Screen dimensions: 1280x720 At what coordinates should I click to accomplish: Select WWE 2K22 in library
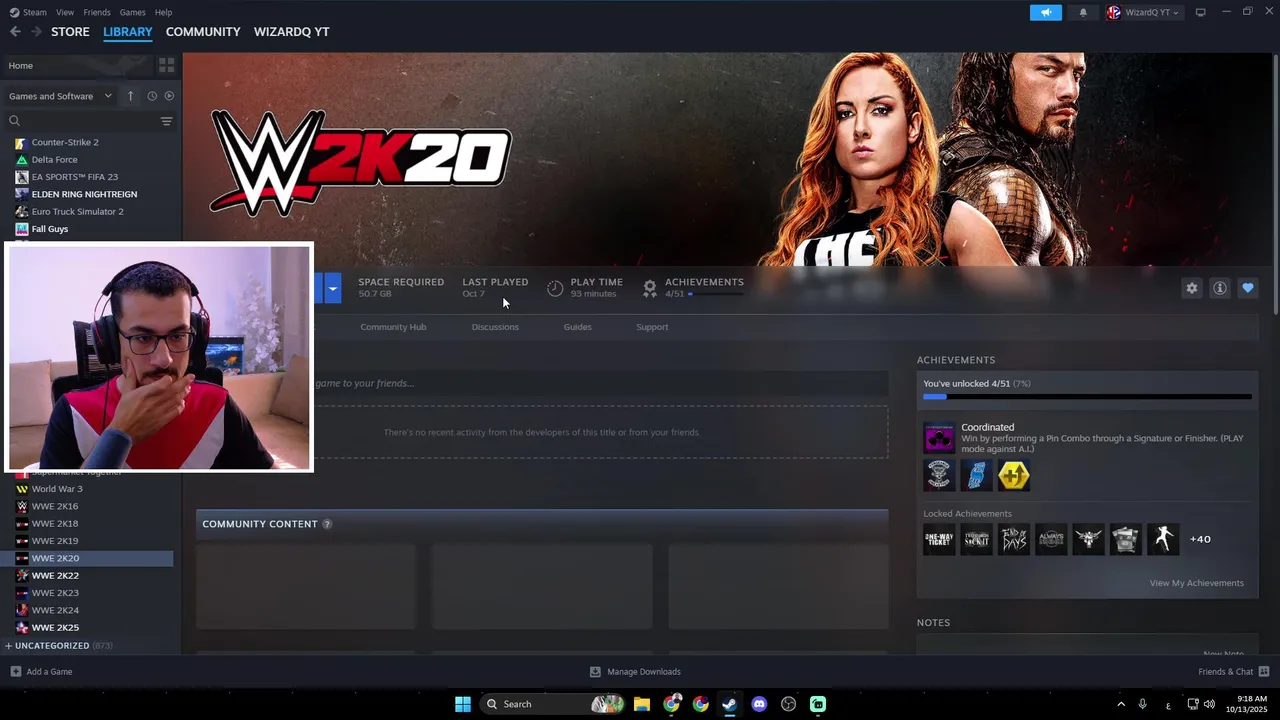[55, 576]
